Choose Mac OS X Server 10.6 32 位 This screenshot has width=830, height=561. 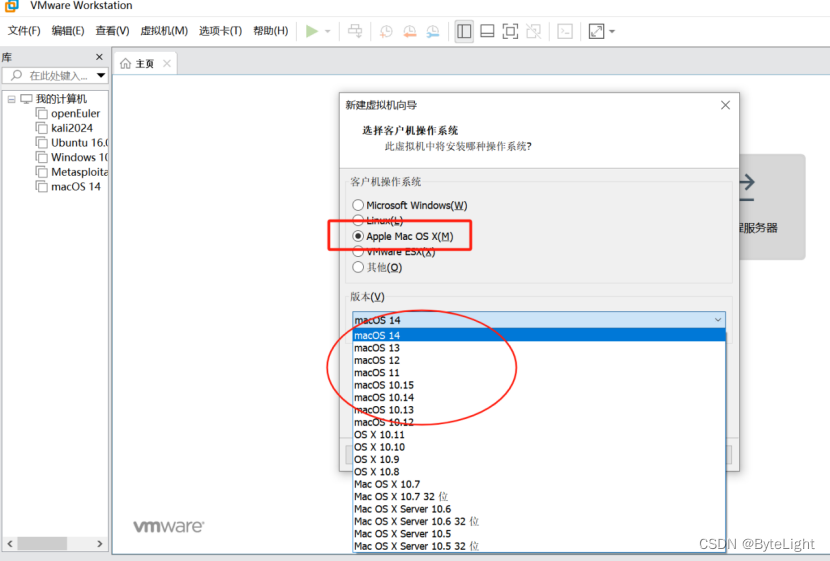click(x=539, y=521)
